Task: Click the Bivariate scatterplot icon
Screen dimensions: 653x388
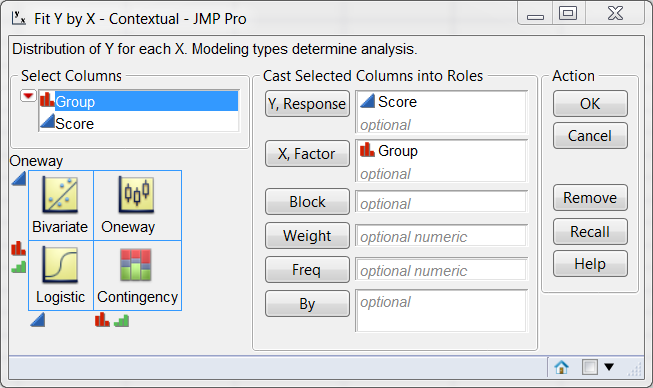Action: (60, 195)
